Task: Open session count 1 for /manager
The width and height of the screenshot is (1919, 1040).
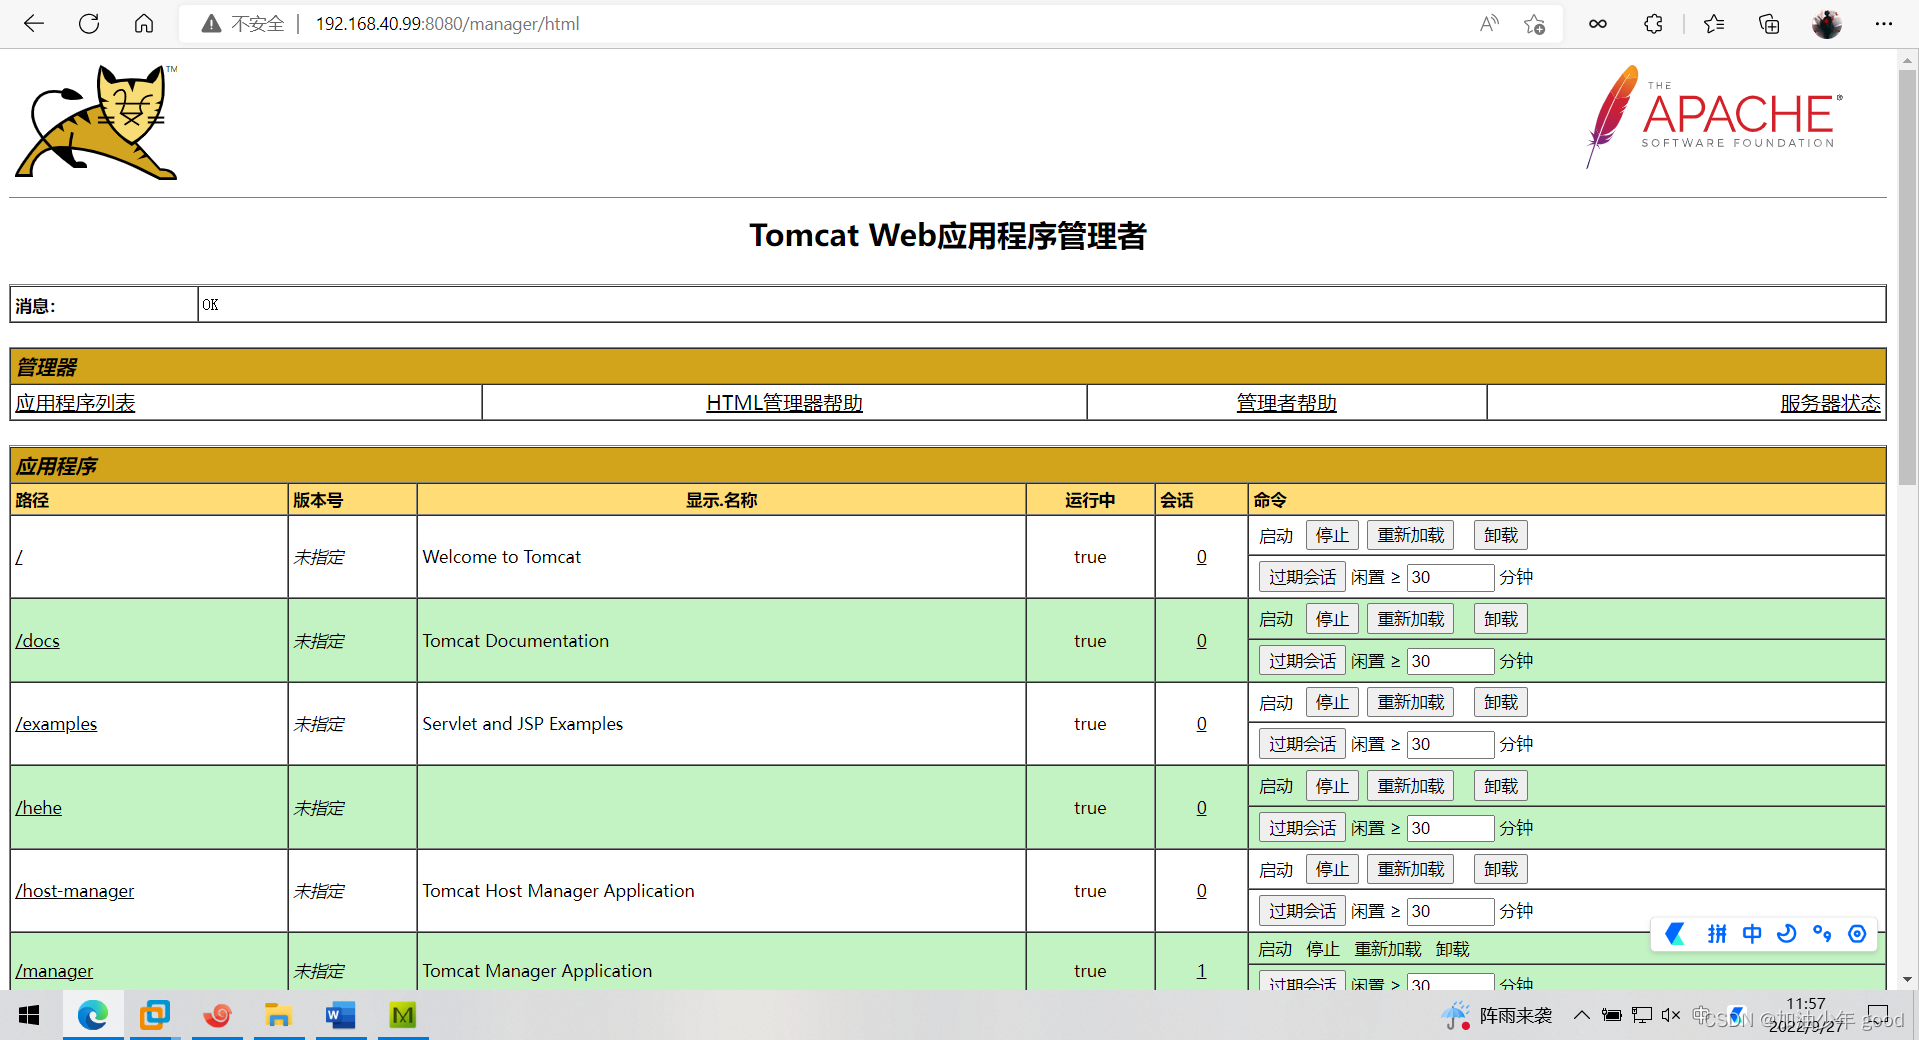Action: tap(1201, 971)
